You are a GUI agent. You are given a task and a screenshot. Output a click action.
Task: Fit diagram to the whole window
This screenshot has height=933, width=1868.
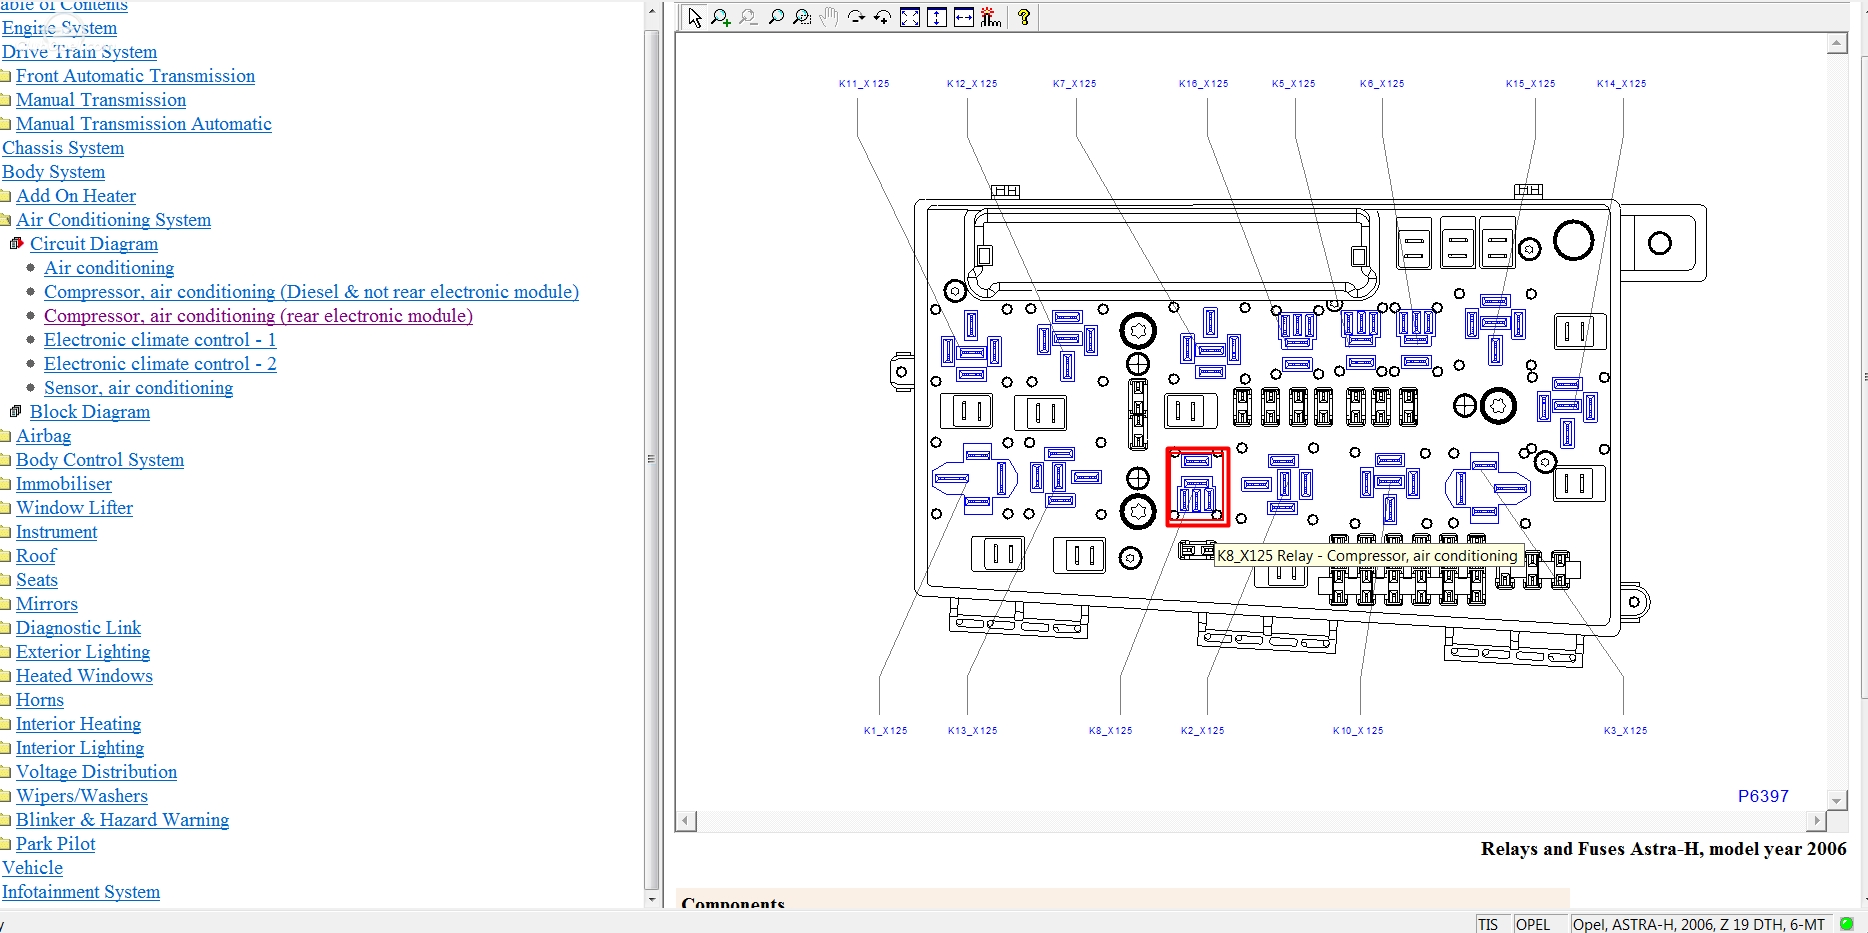click(x=910, y=18)
